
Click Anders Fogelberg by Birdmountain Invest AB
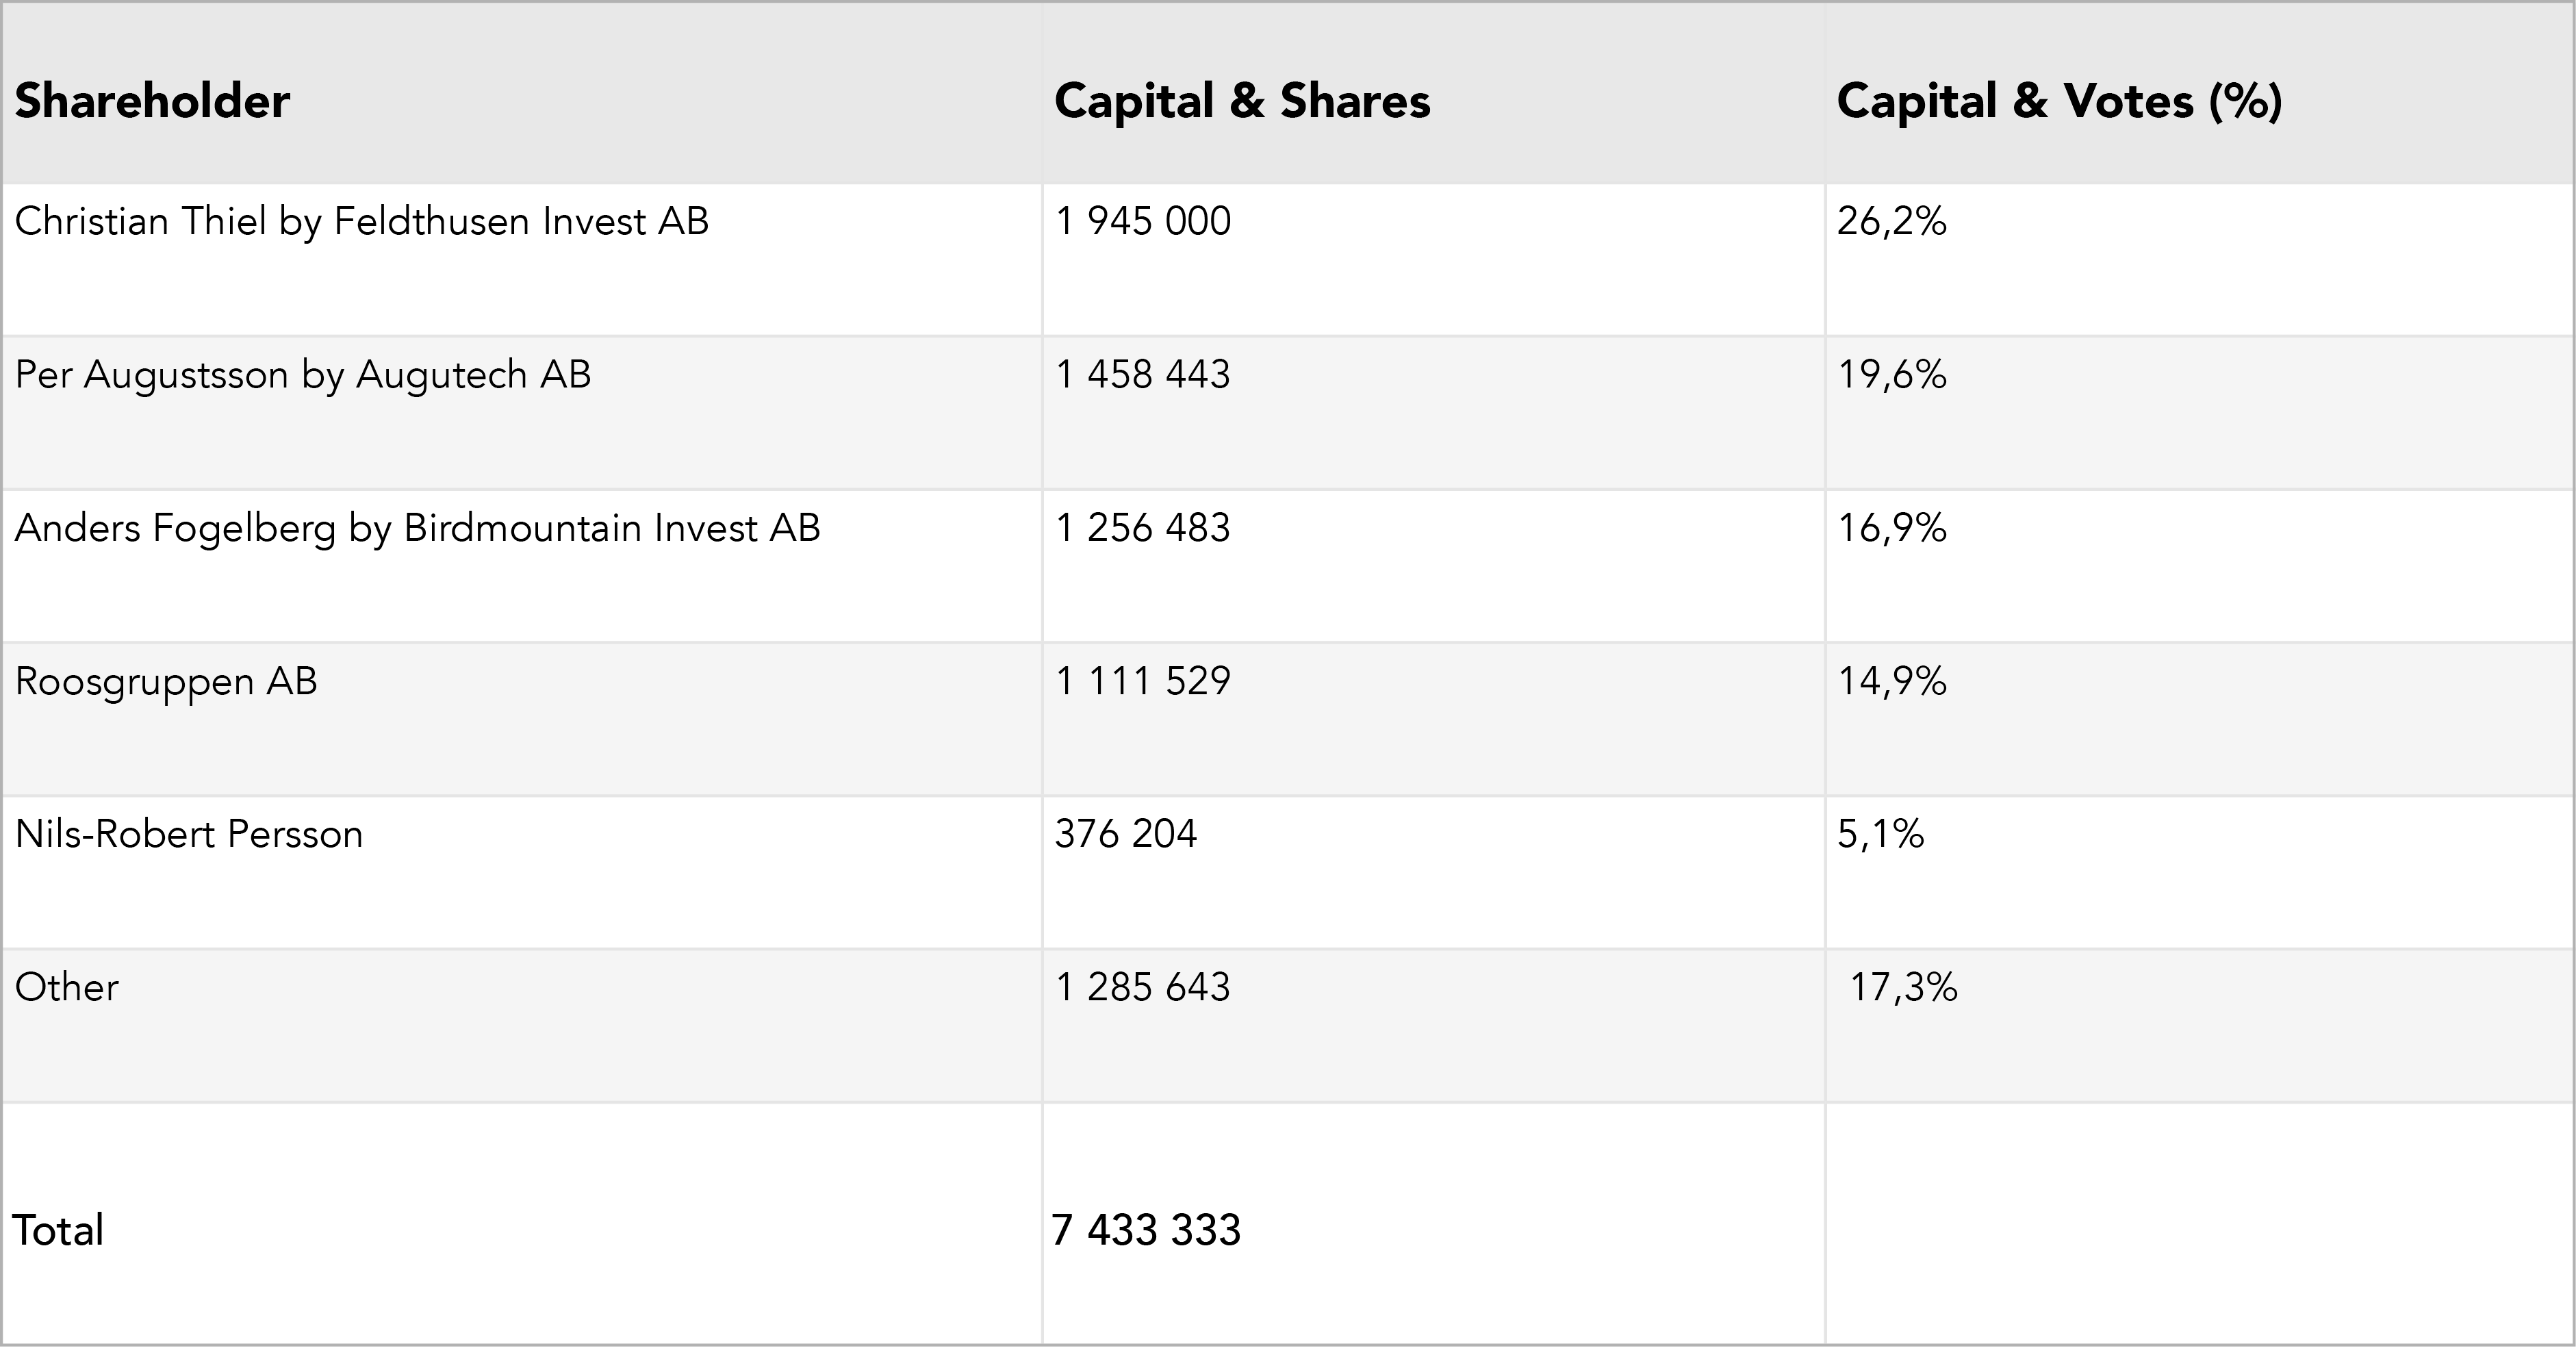coord(417,528)
